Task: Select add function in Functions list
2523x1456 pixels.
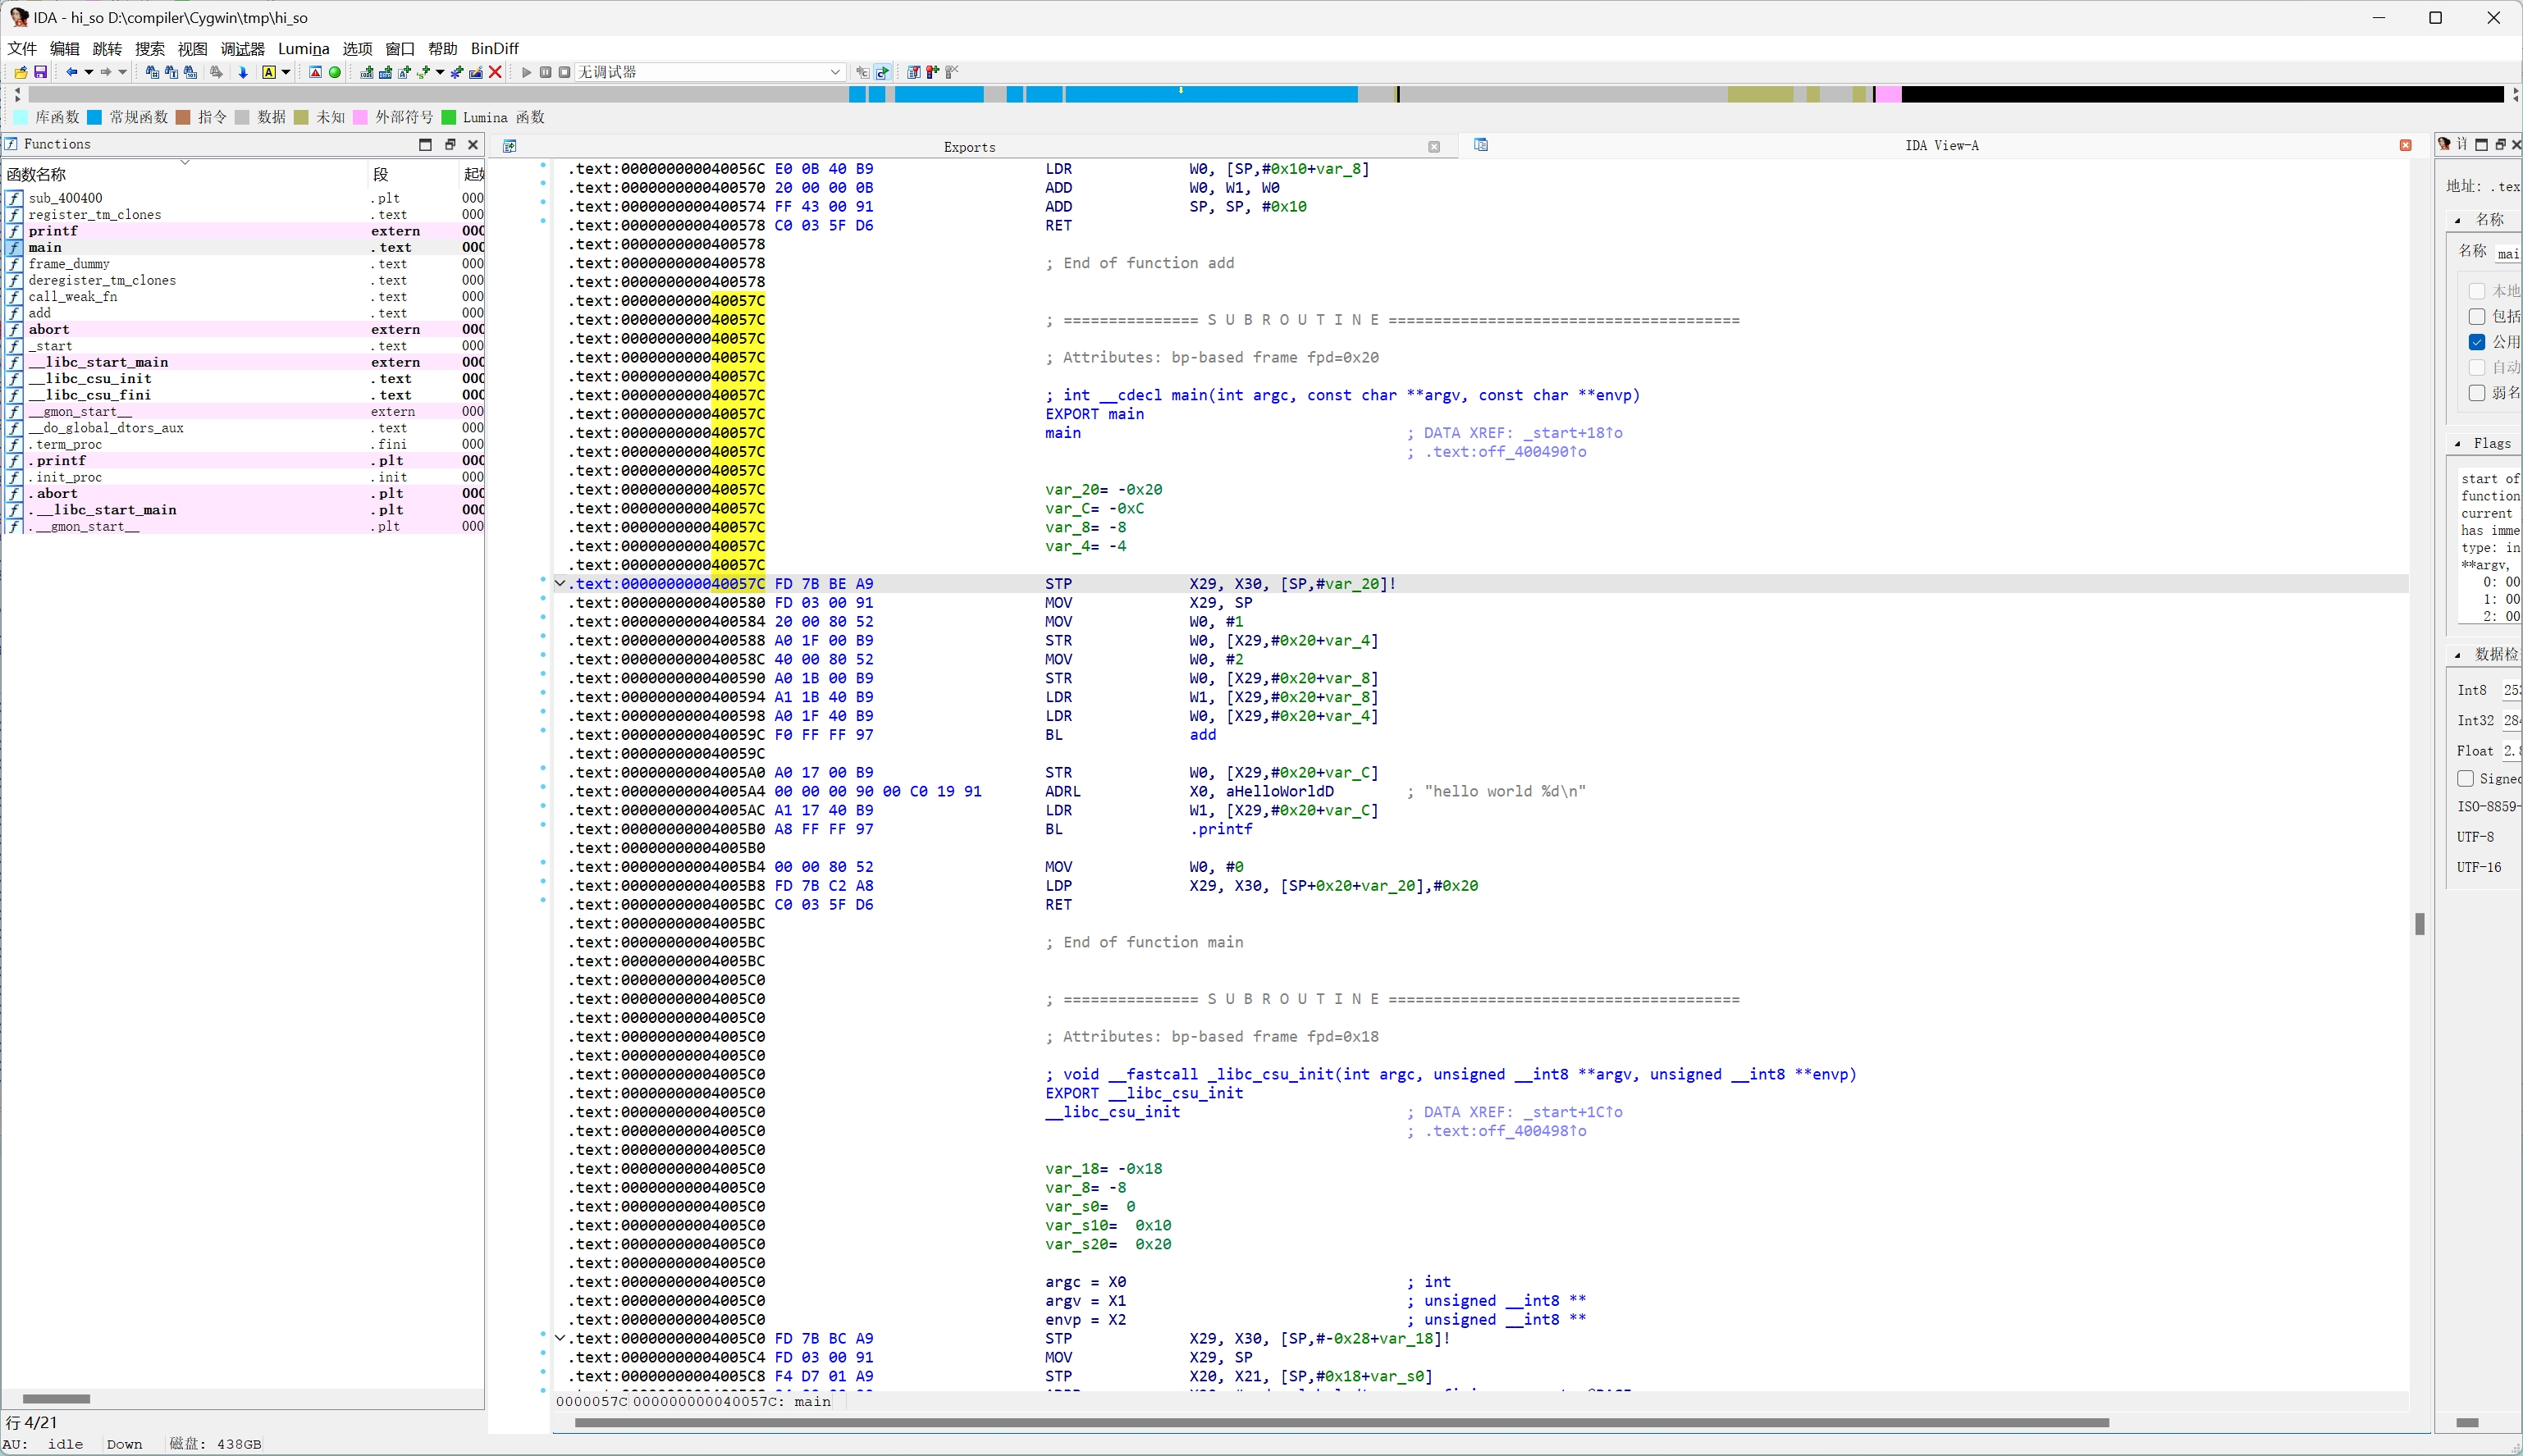Action: 243,313
